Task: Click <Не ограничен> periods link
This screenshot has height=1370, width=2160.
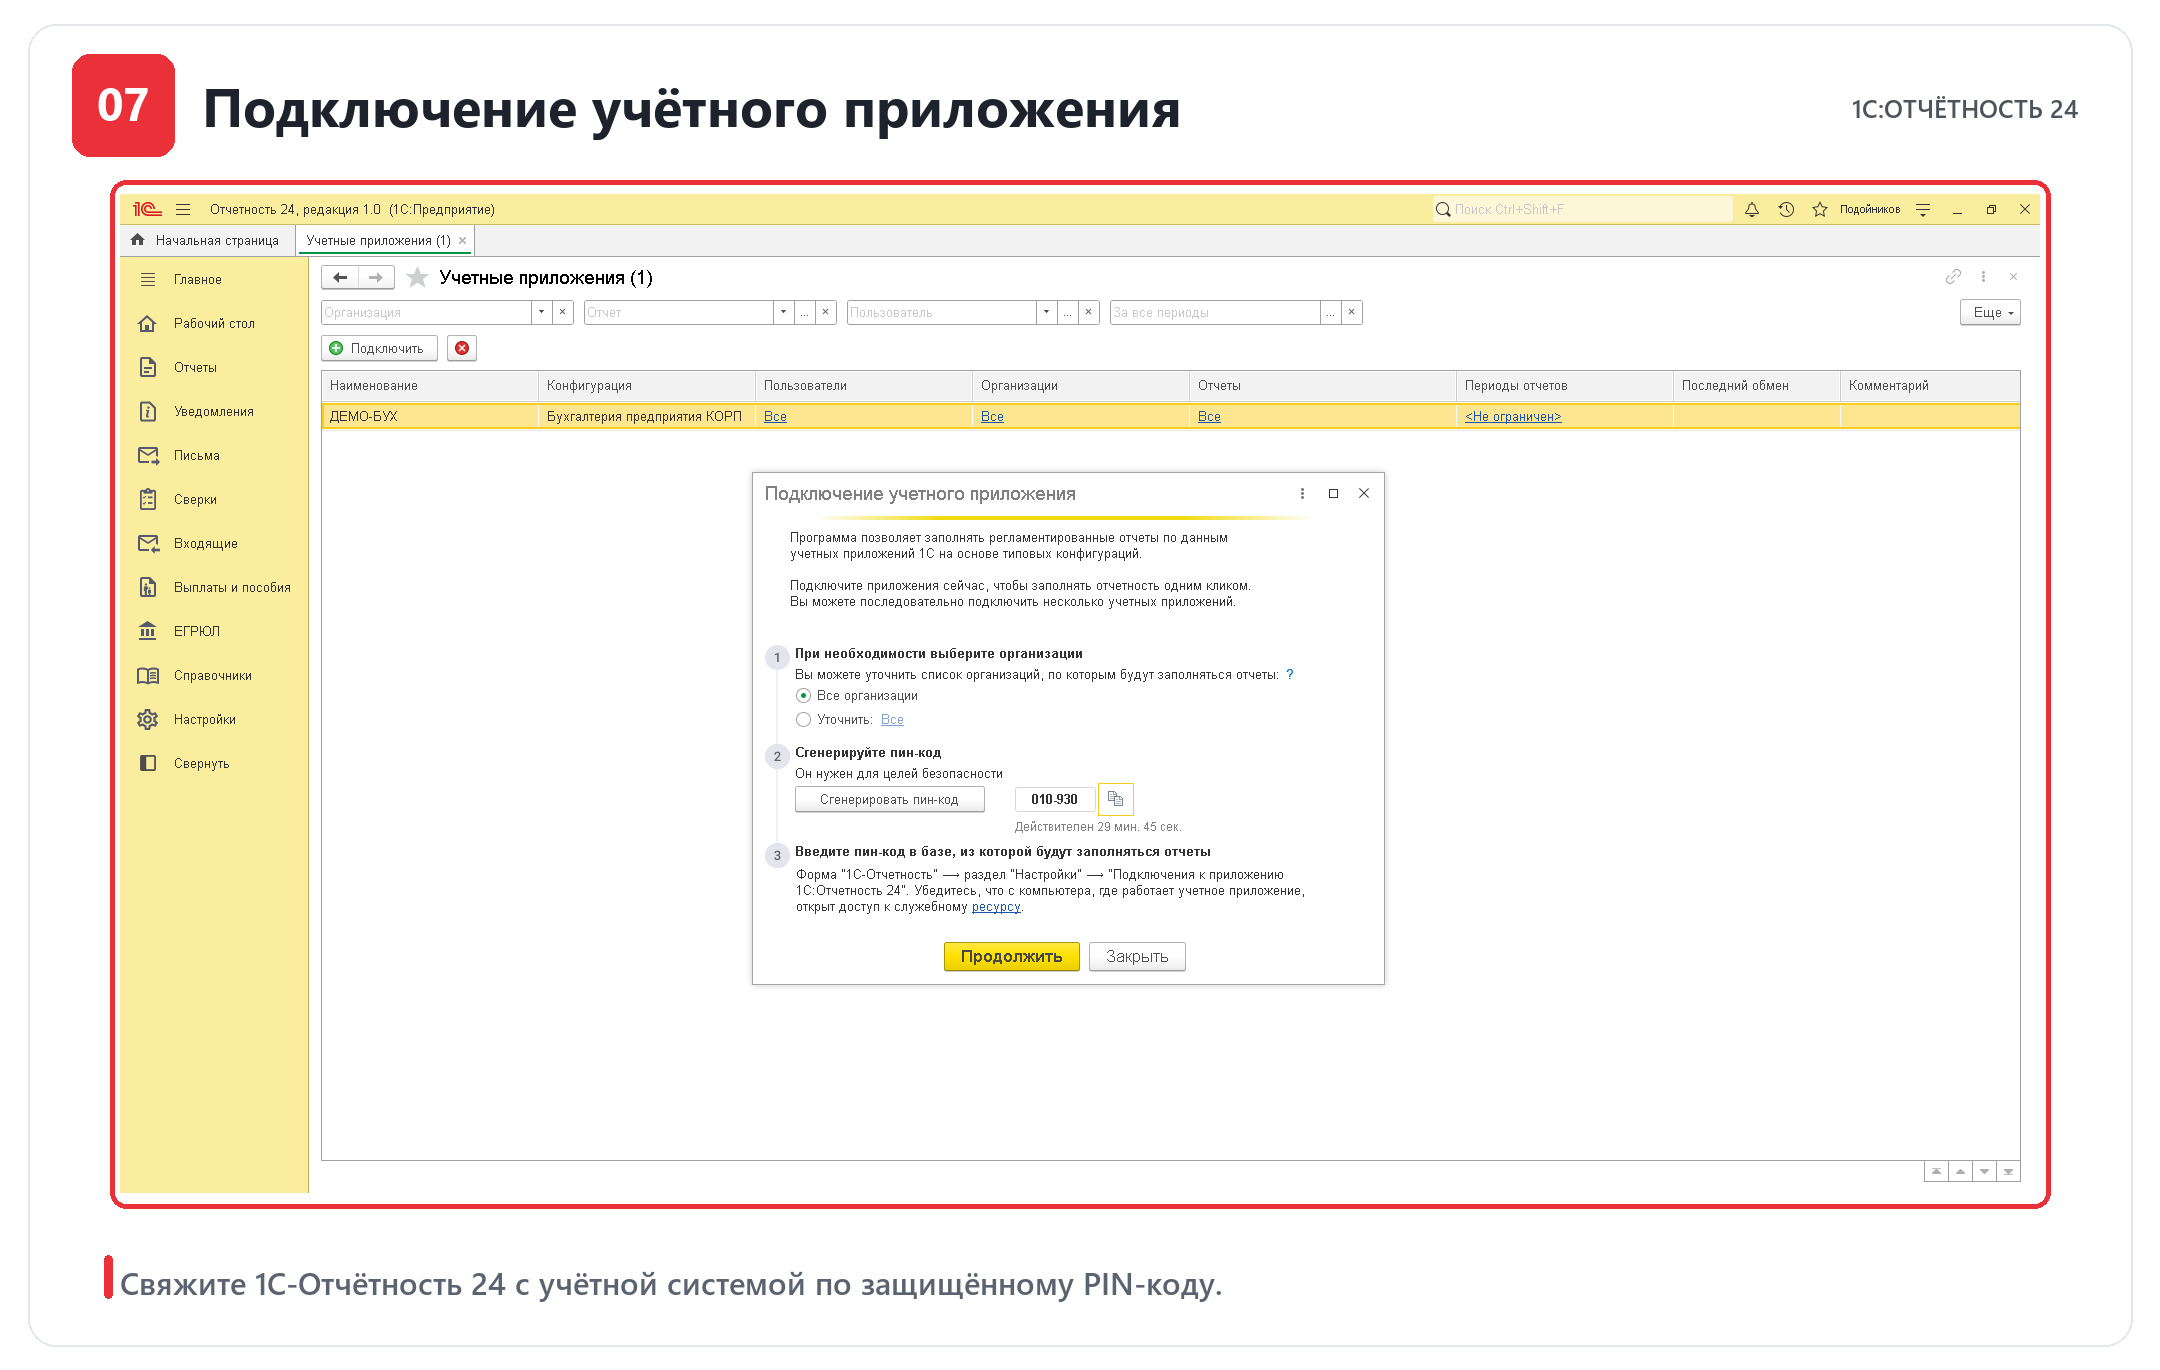Action: click(1513, 416)
